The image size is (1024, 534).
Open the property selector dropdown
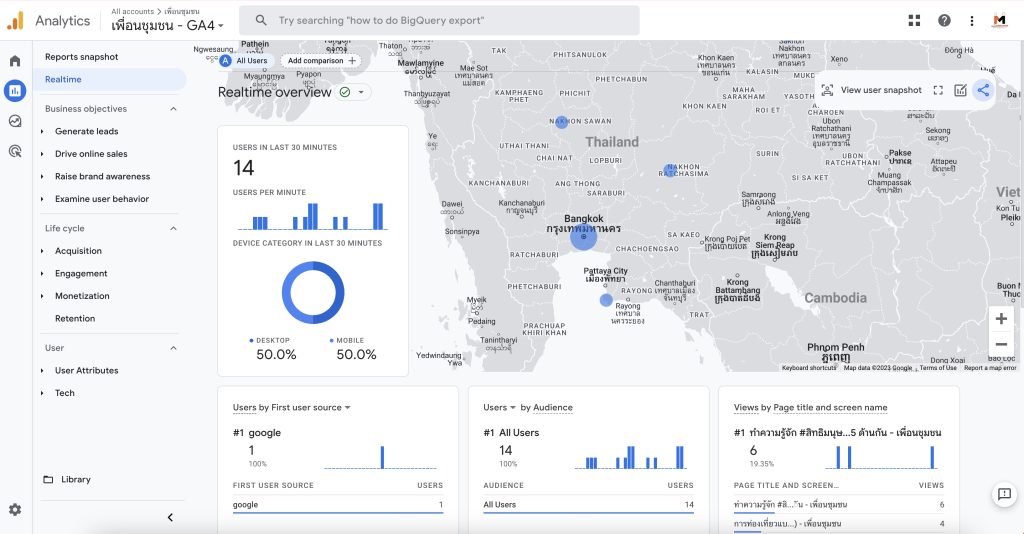pyautogui.click(x=167, y=25)
